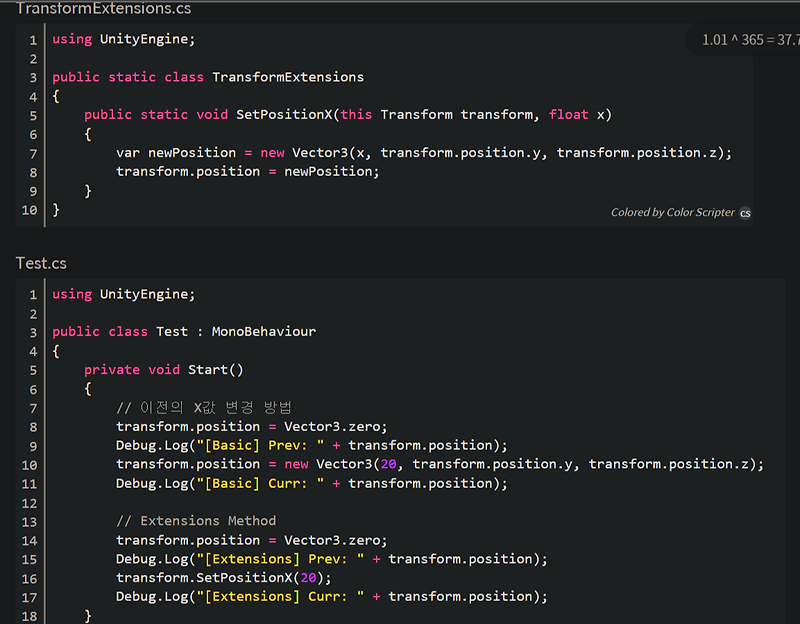This screenshot has width=800, height=624.
Task: Click the '1.01 ^ 365 = 37.7' blog label
Action: pos(751,40)
